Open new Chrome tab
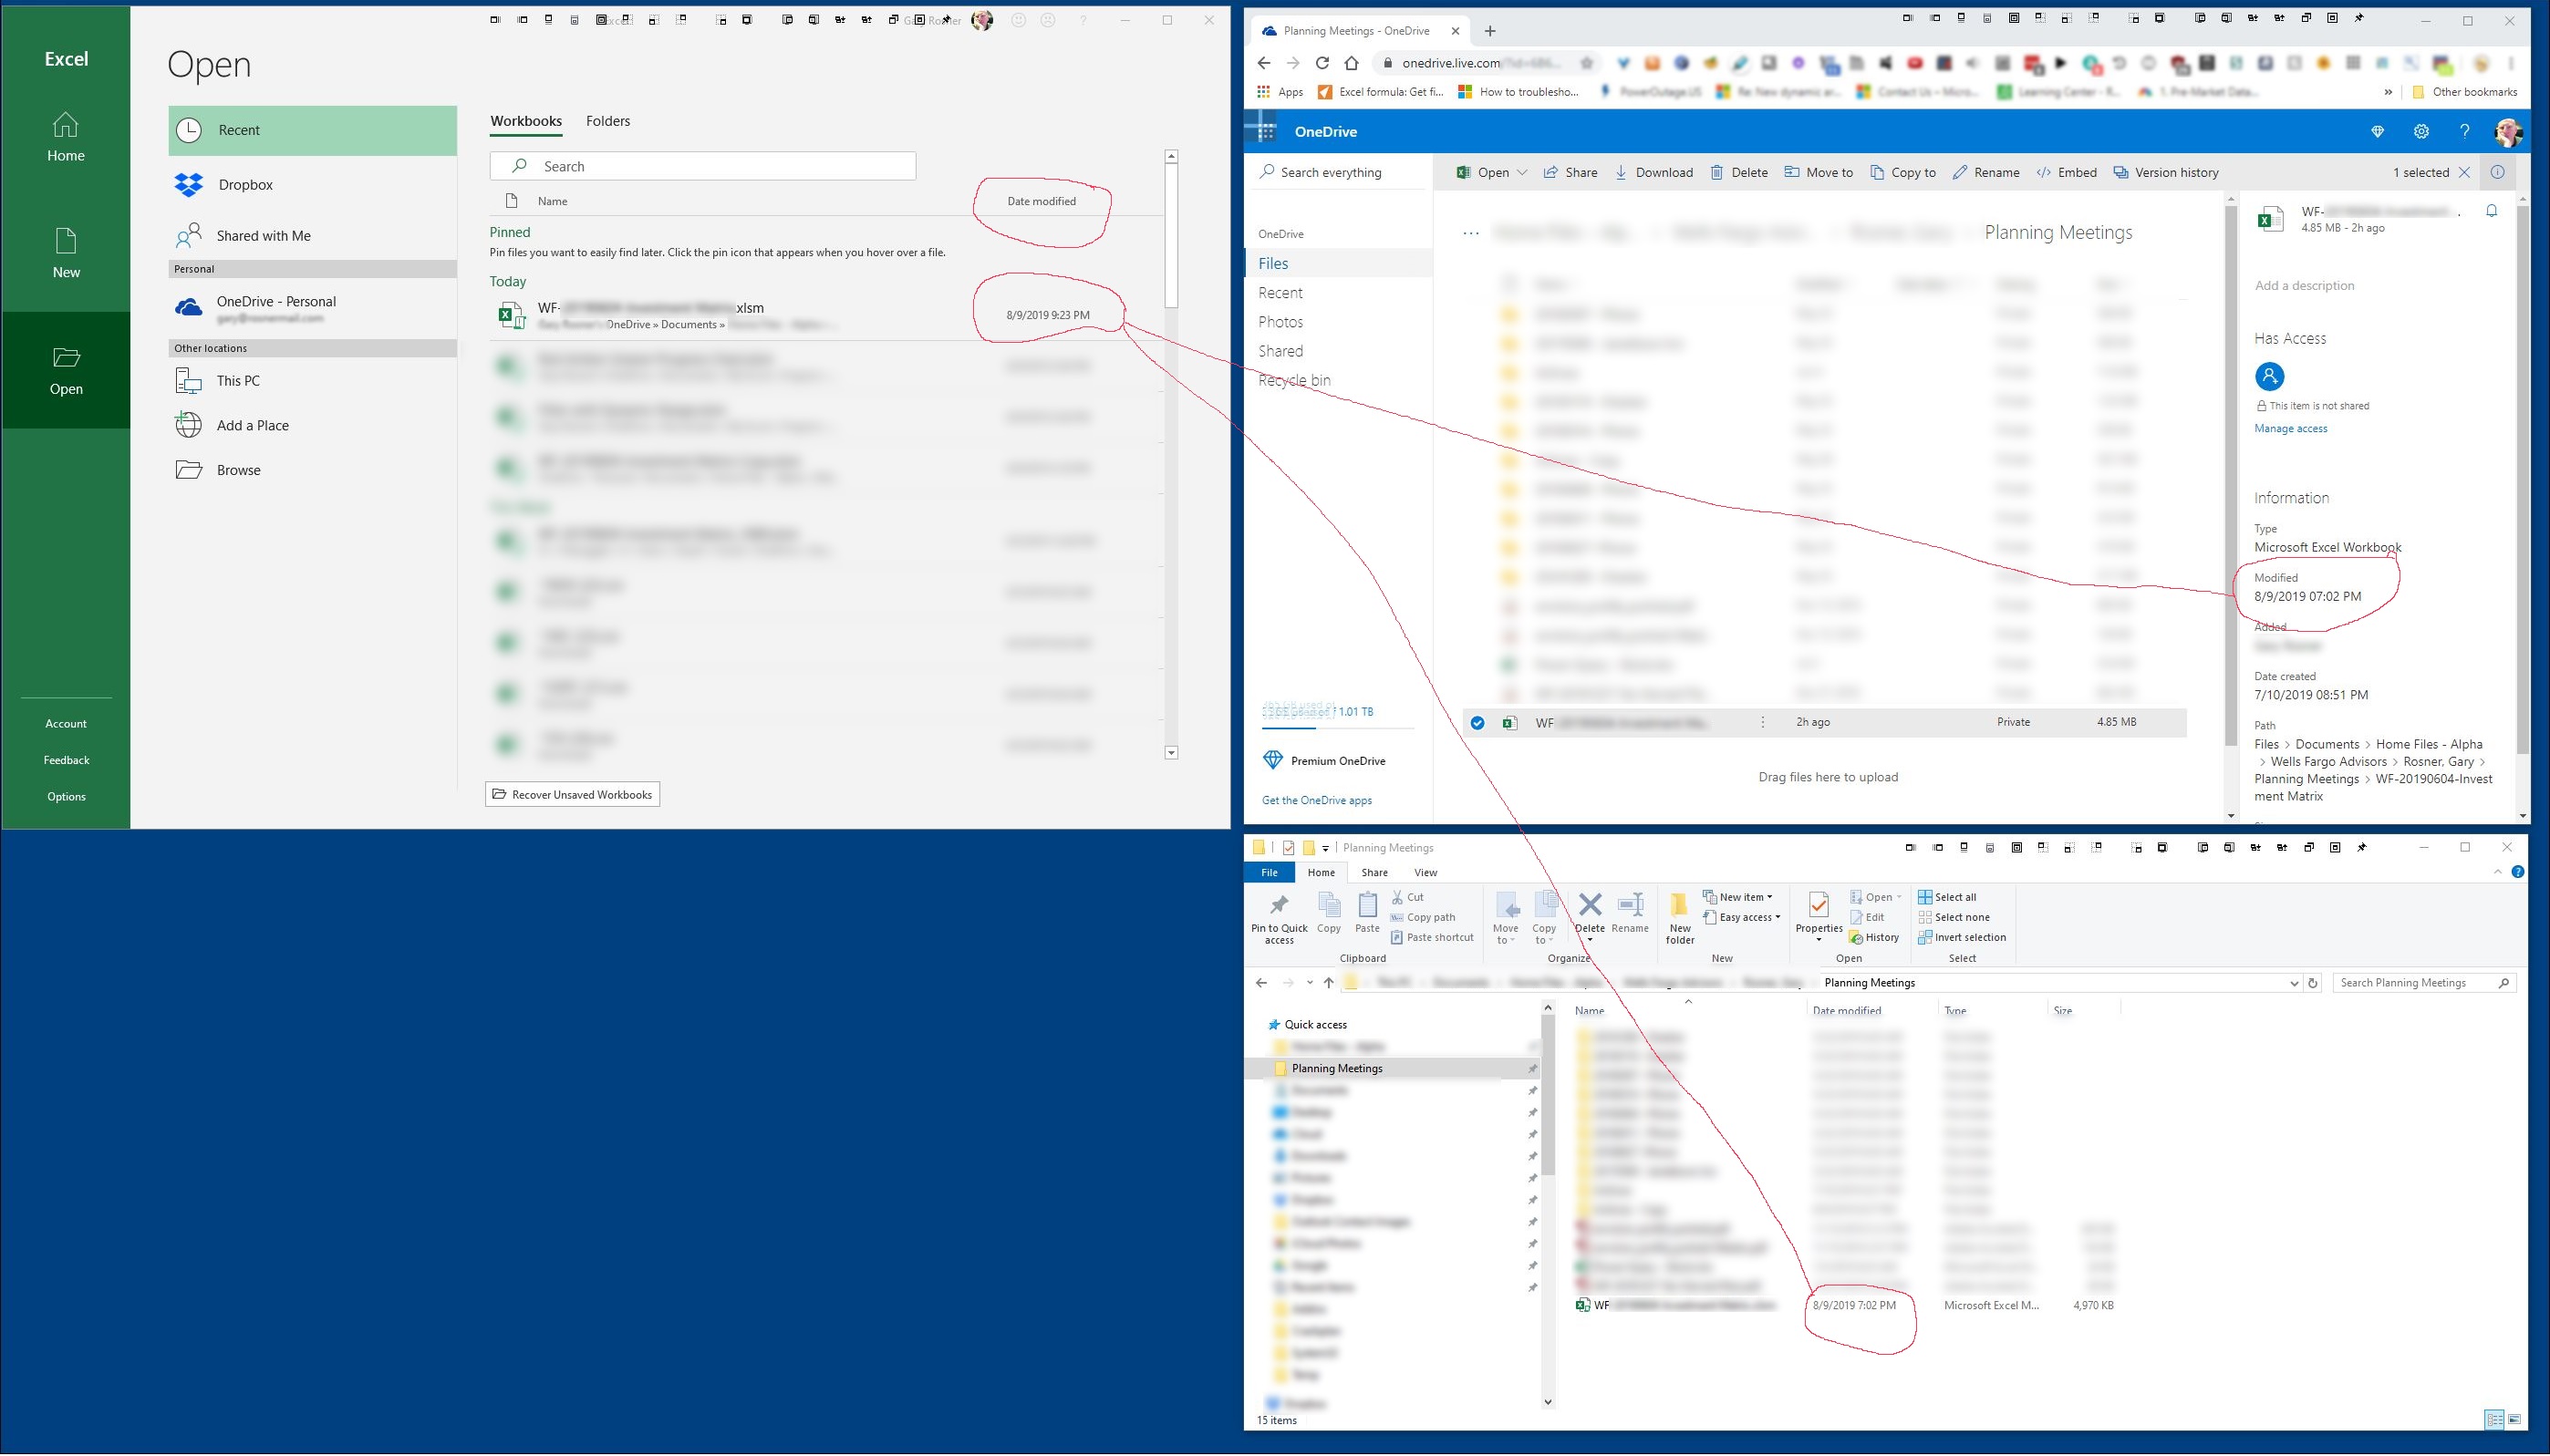 1490,31
